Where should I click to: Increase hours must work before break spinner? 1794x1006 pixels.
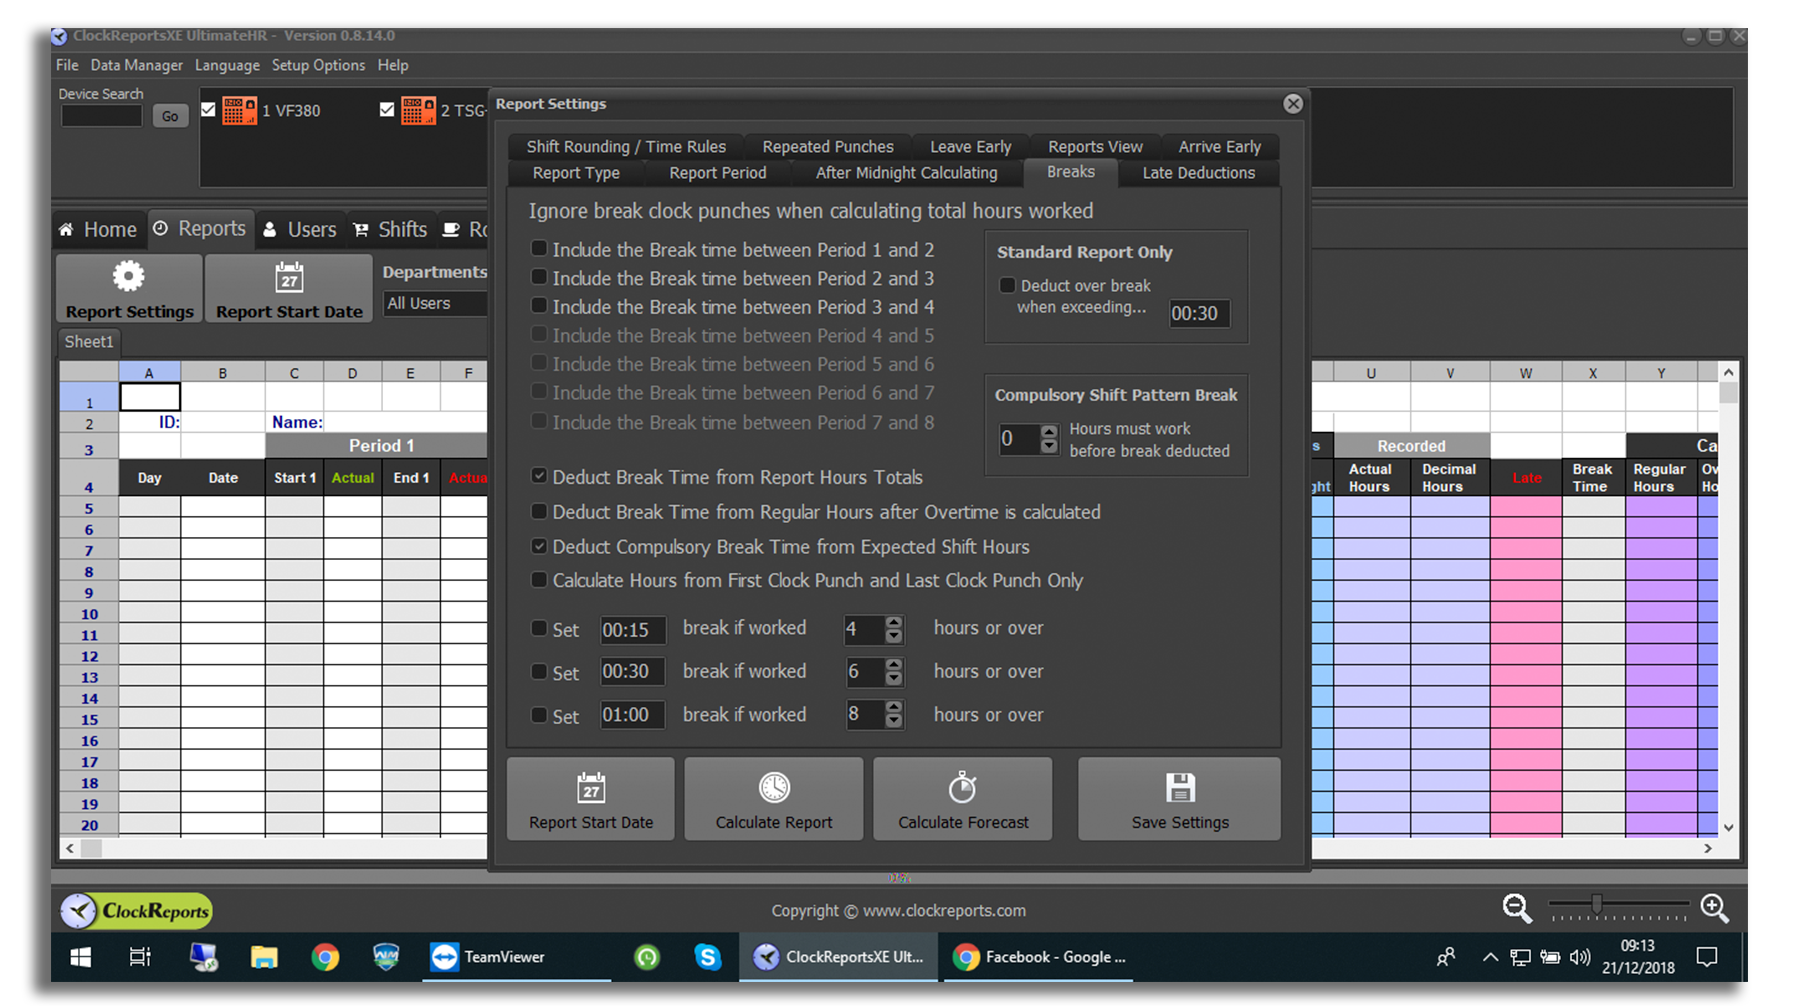pyautogui.click(x=1048, y=431)
